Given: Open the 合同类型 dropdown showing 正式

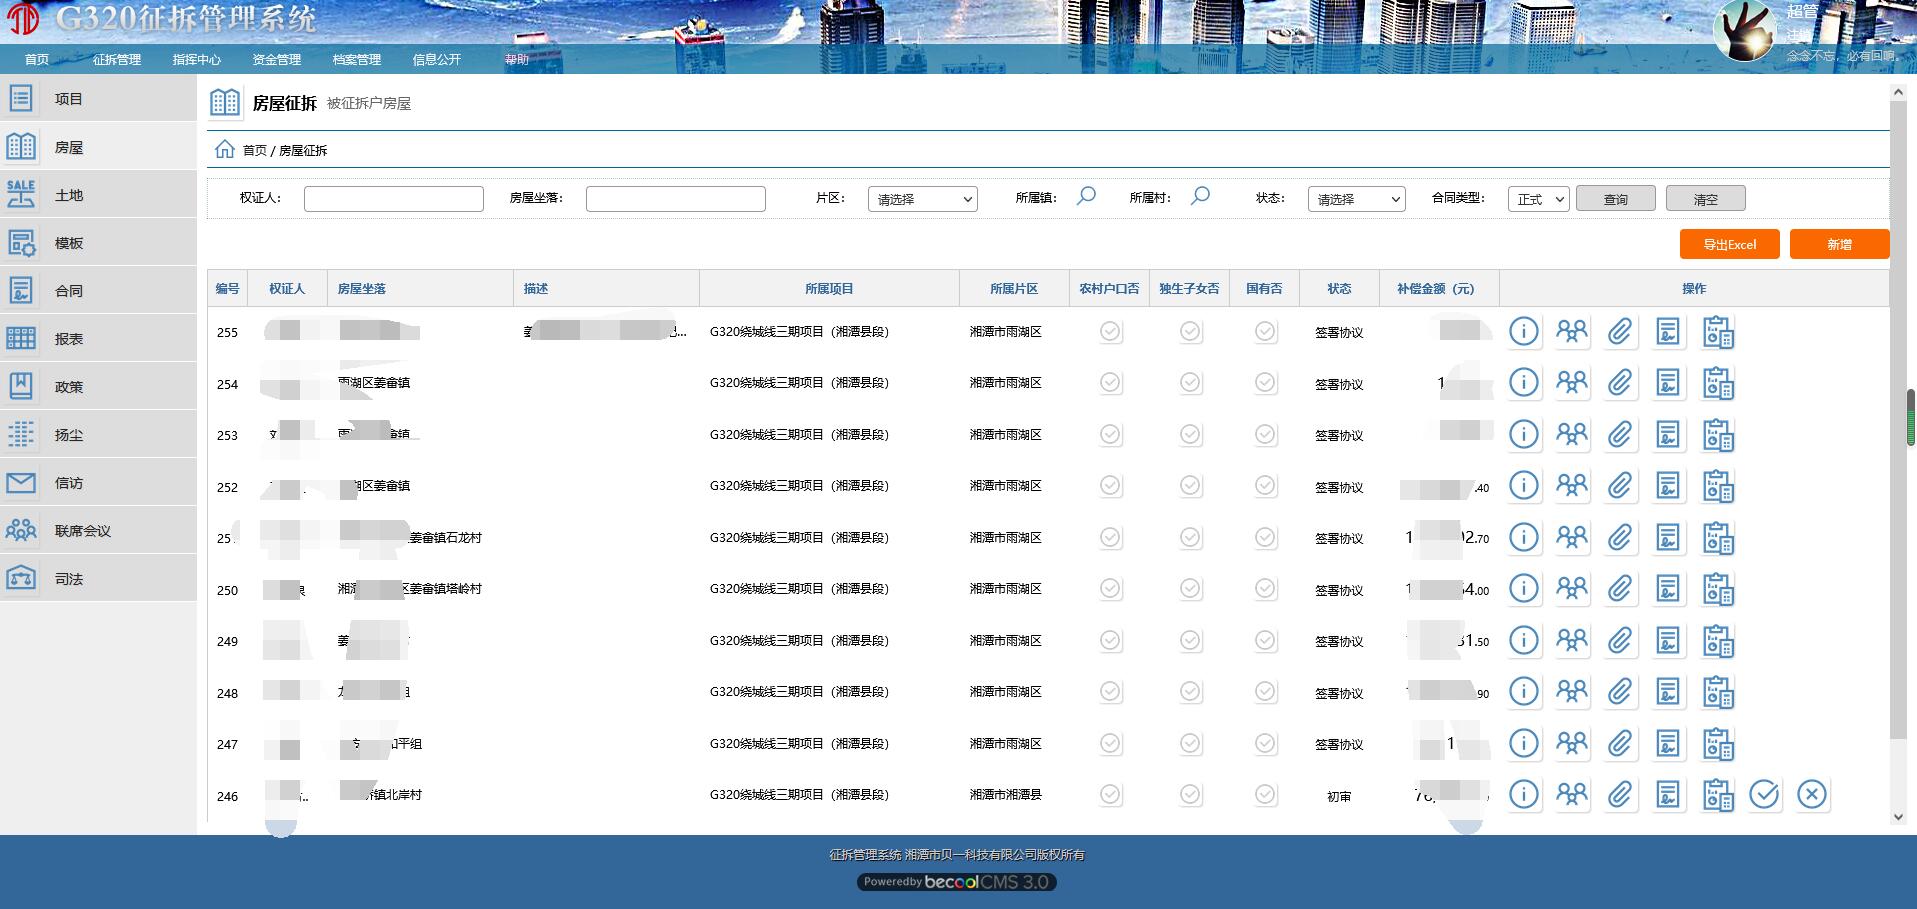Looking at the screenshot, I should 1538,199.
